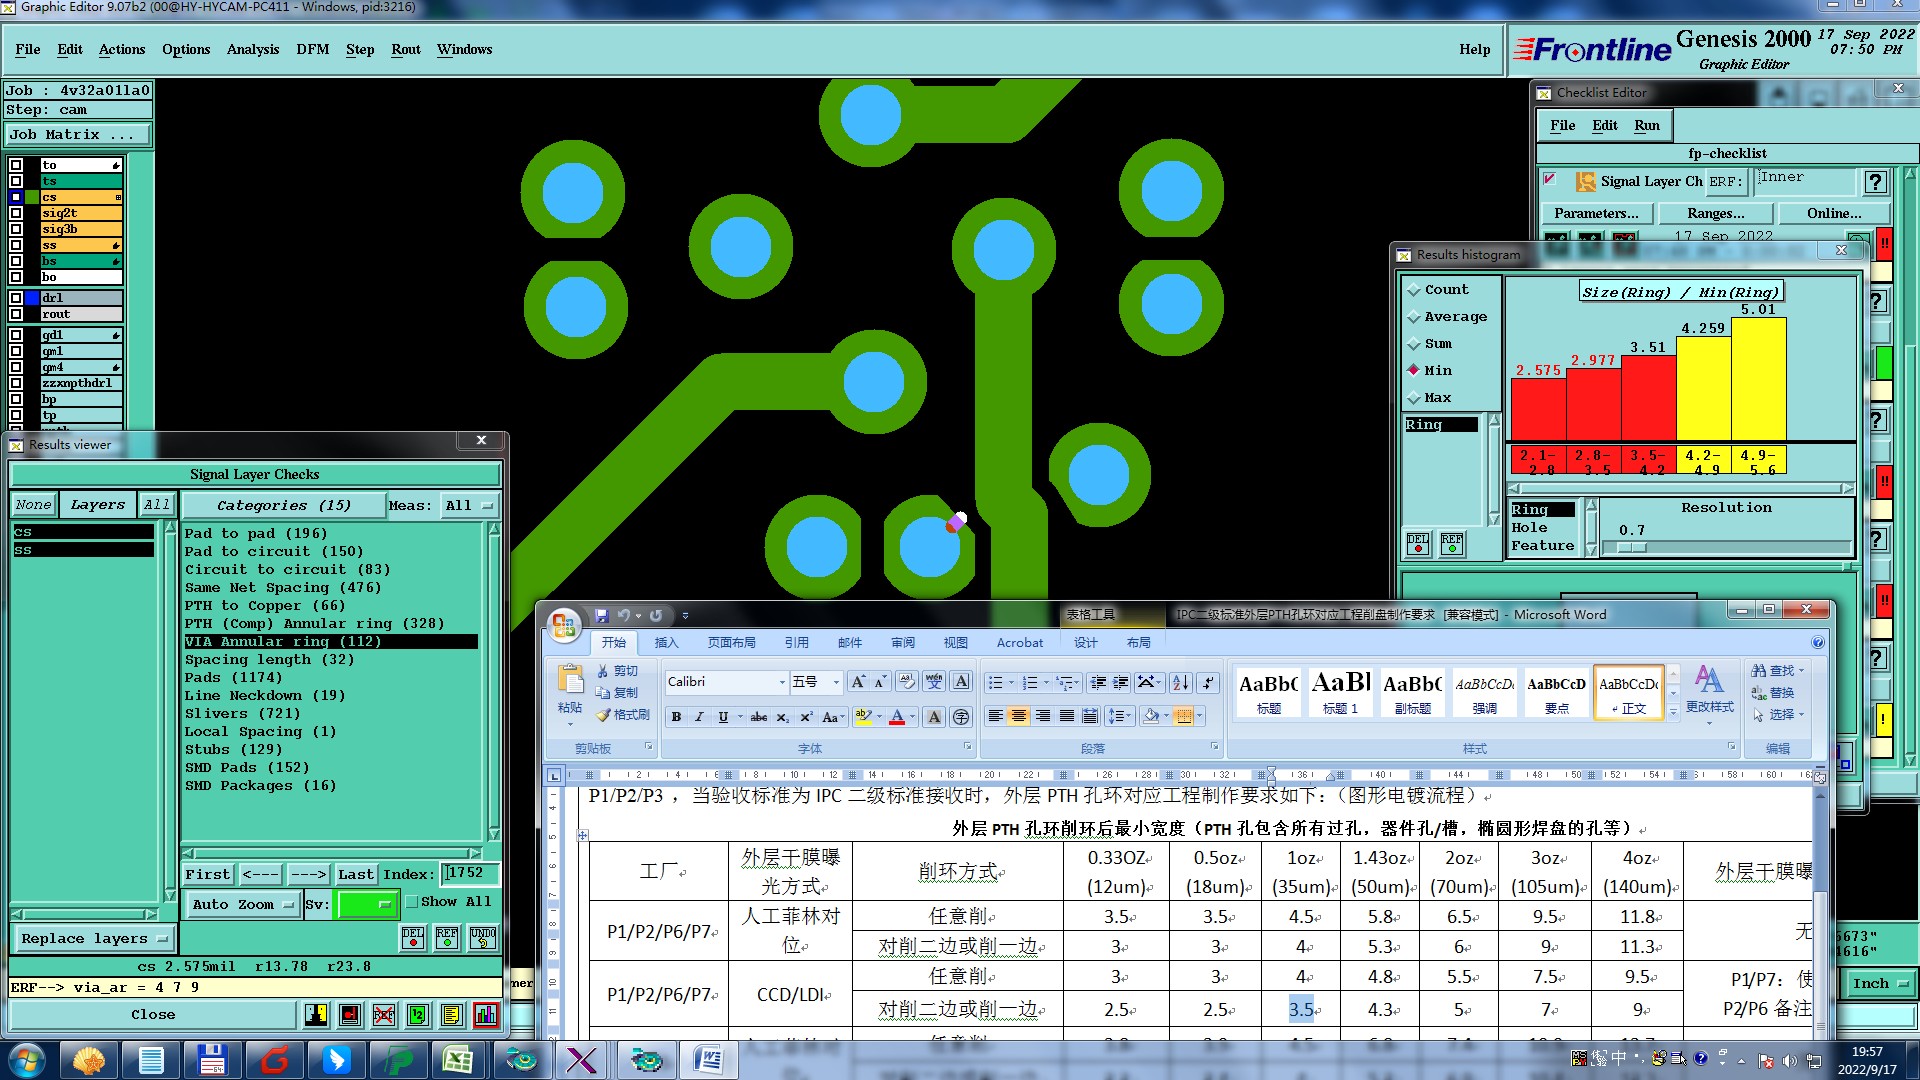This screenshot has height=1080, width=1920.
Task: Click the Center alignment icon in Word
Action: click(x=1018, y=716)
